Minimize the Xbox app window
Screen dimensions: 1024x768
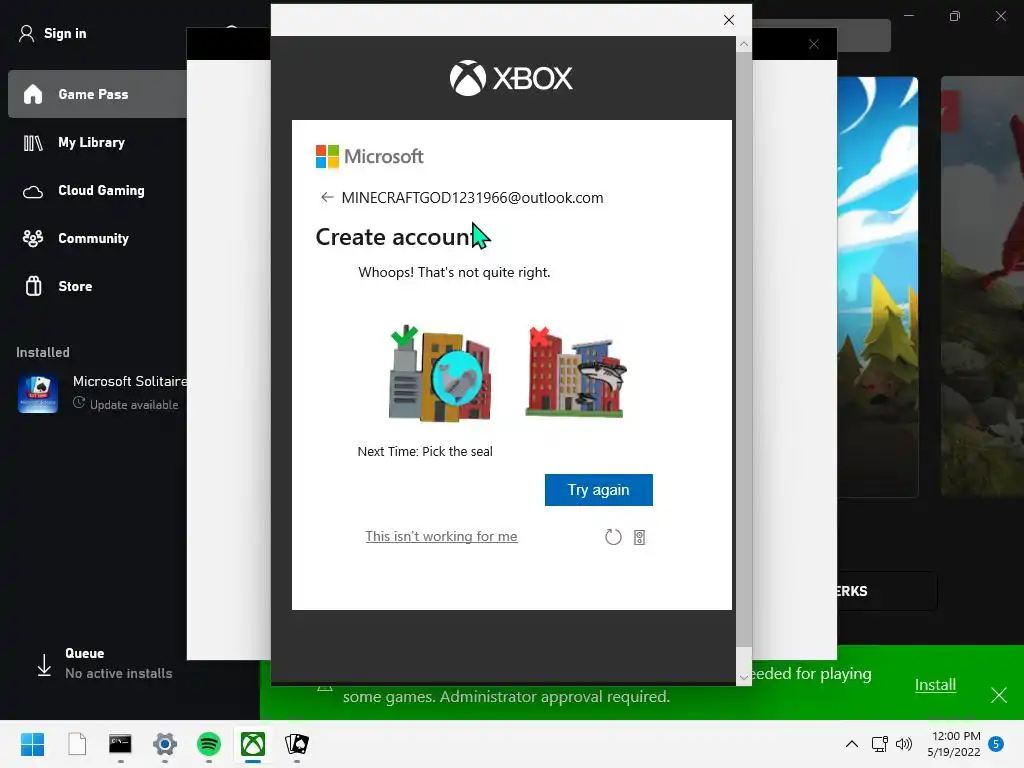909,16
